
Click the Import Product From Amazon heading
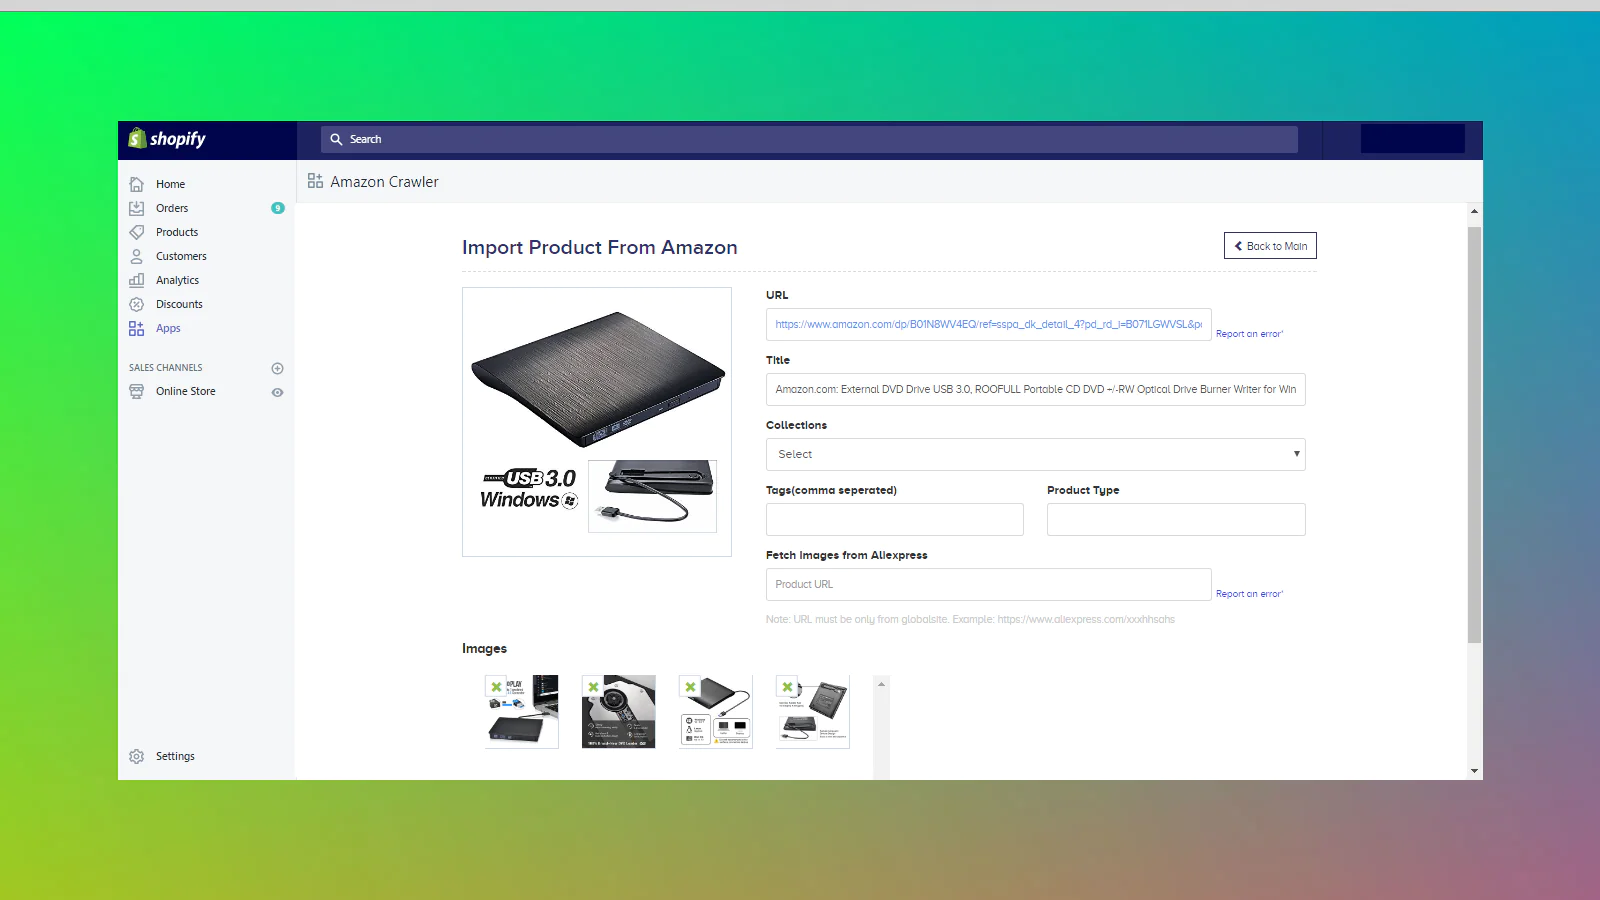[600, 247]
